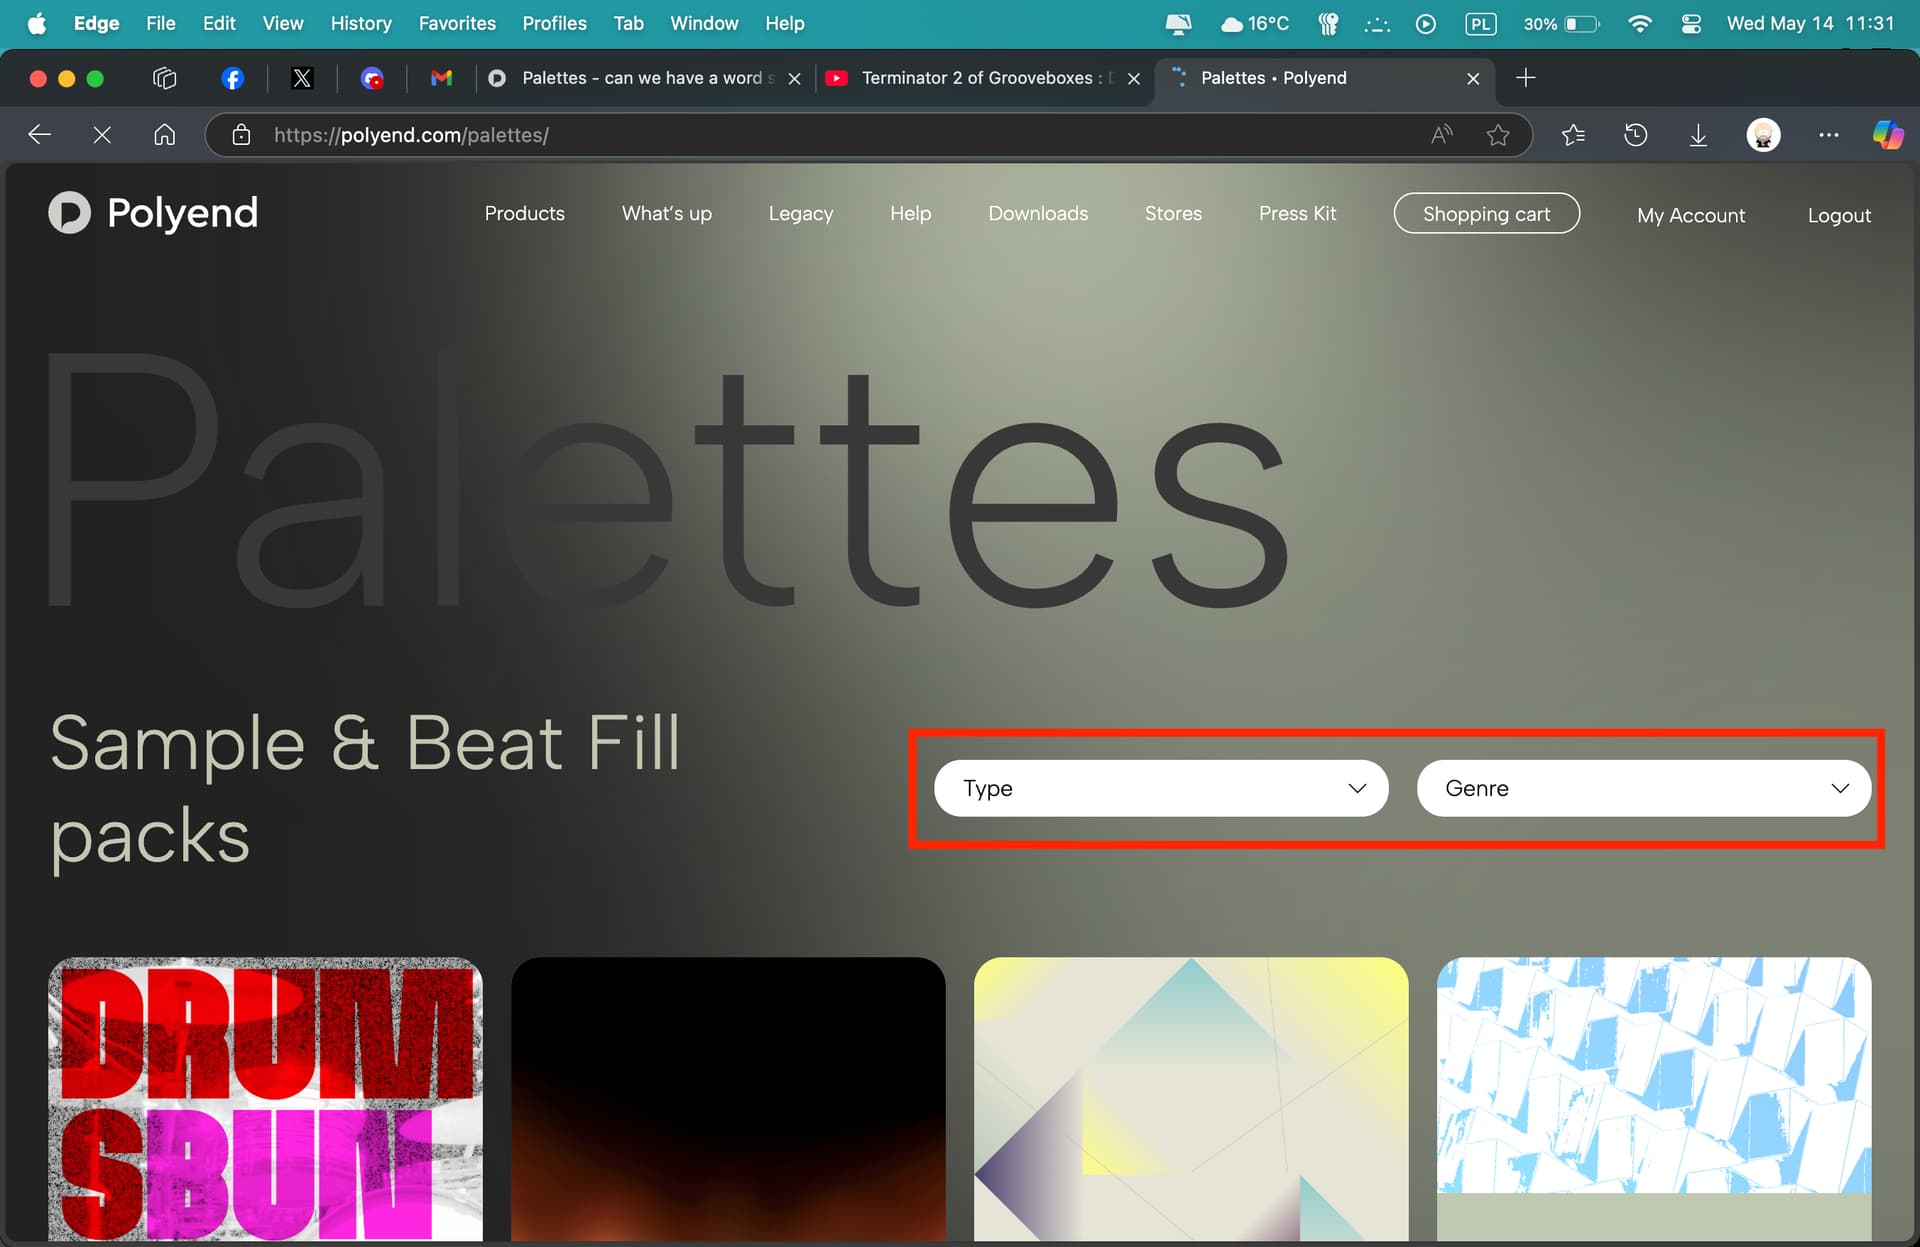
Task: Open Products navigation link
Action: point(525,213)
